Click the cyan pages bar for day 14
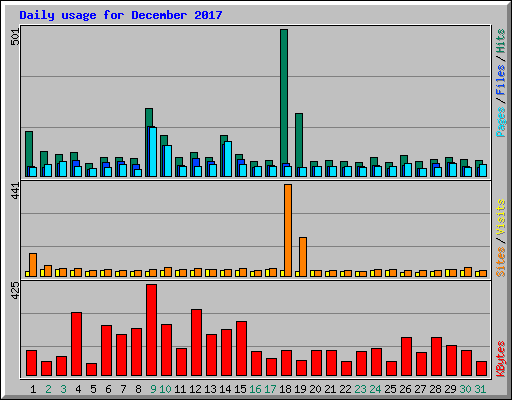 tap(228, 159)
